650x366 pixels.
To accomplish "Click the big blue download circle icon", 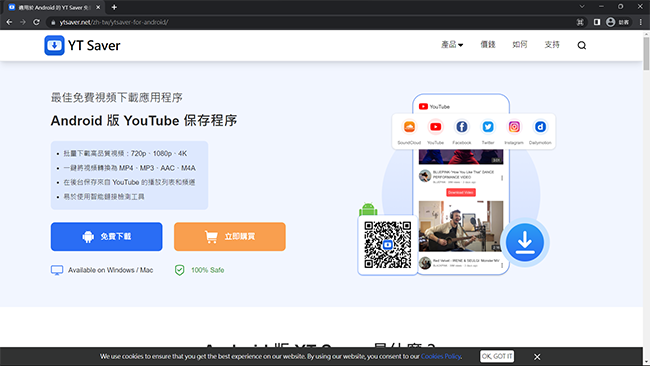I will (525, 242).
